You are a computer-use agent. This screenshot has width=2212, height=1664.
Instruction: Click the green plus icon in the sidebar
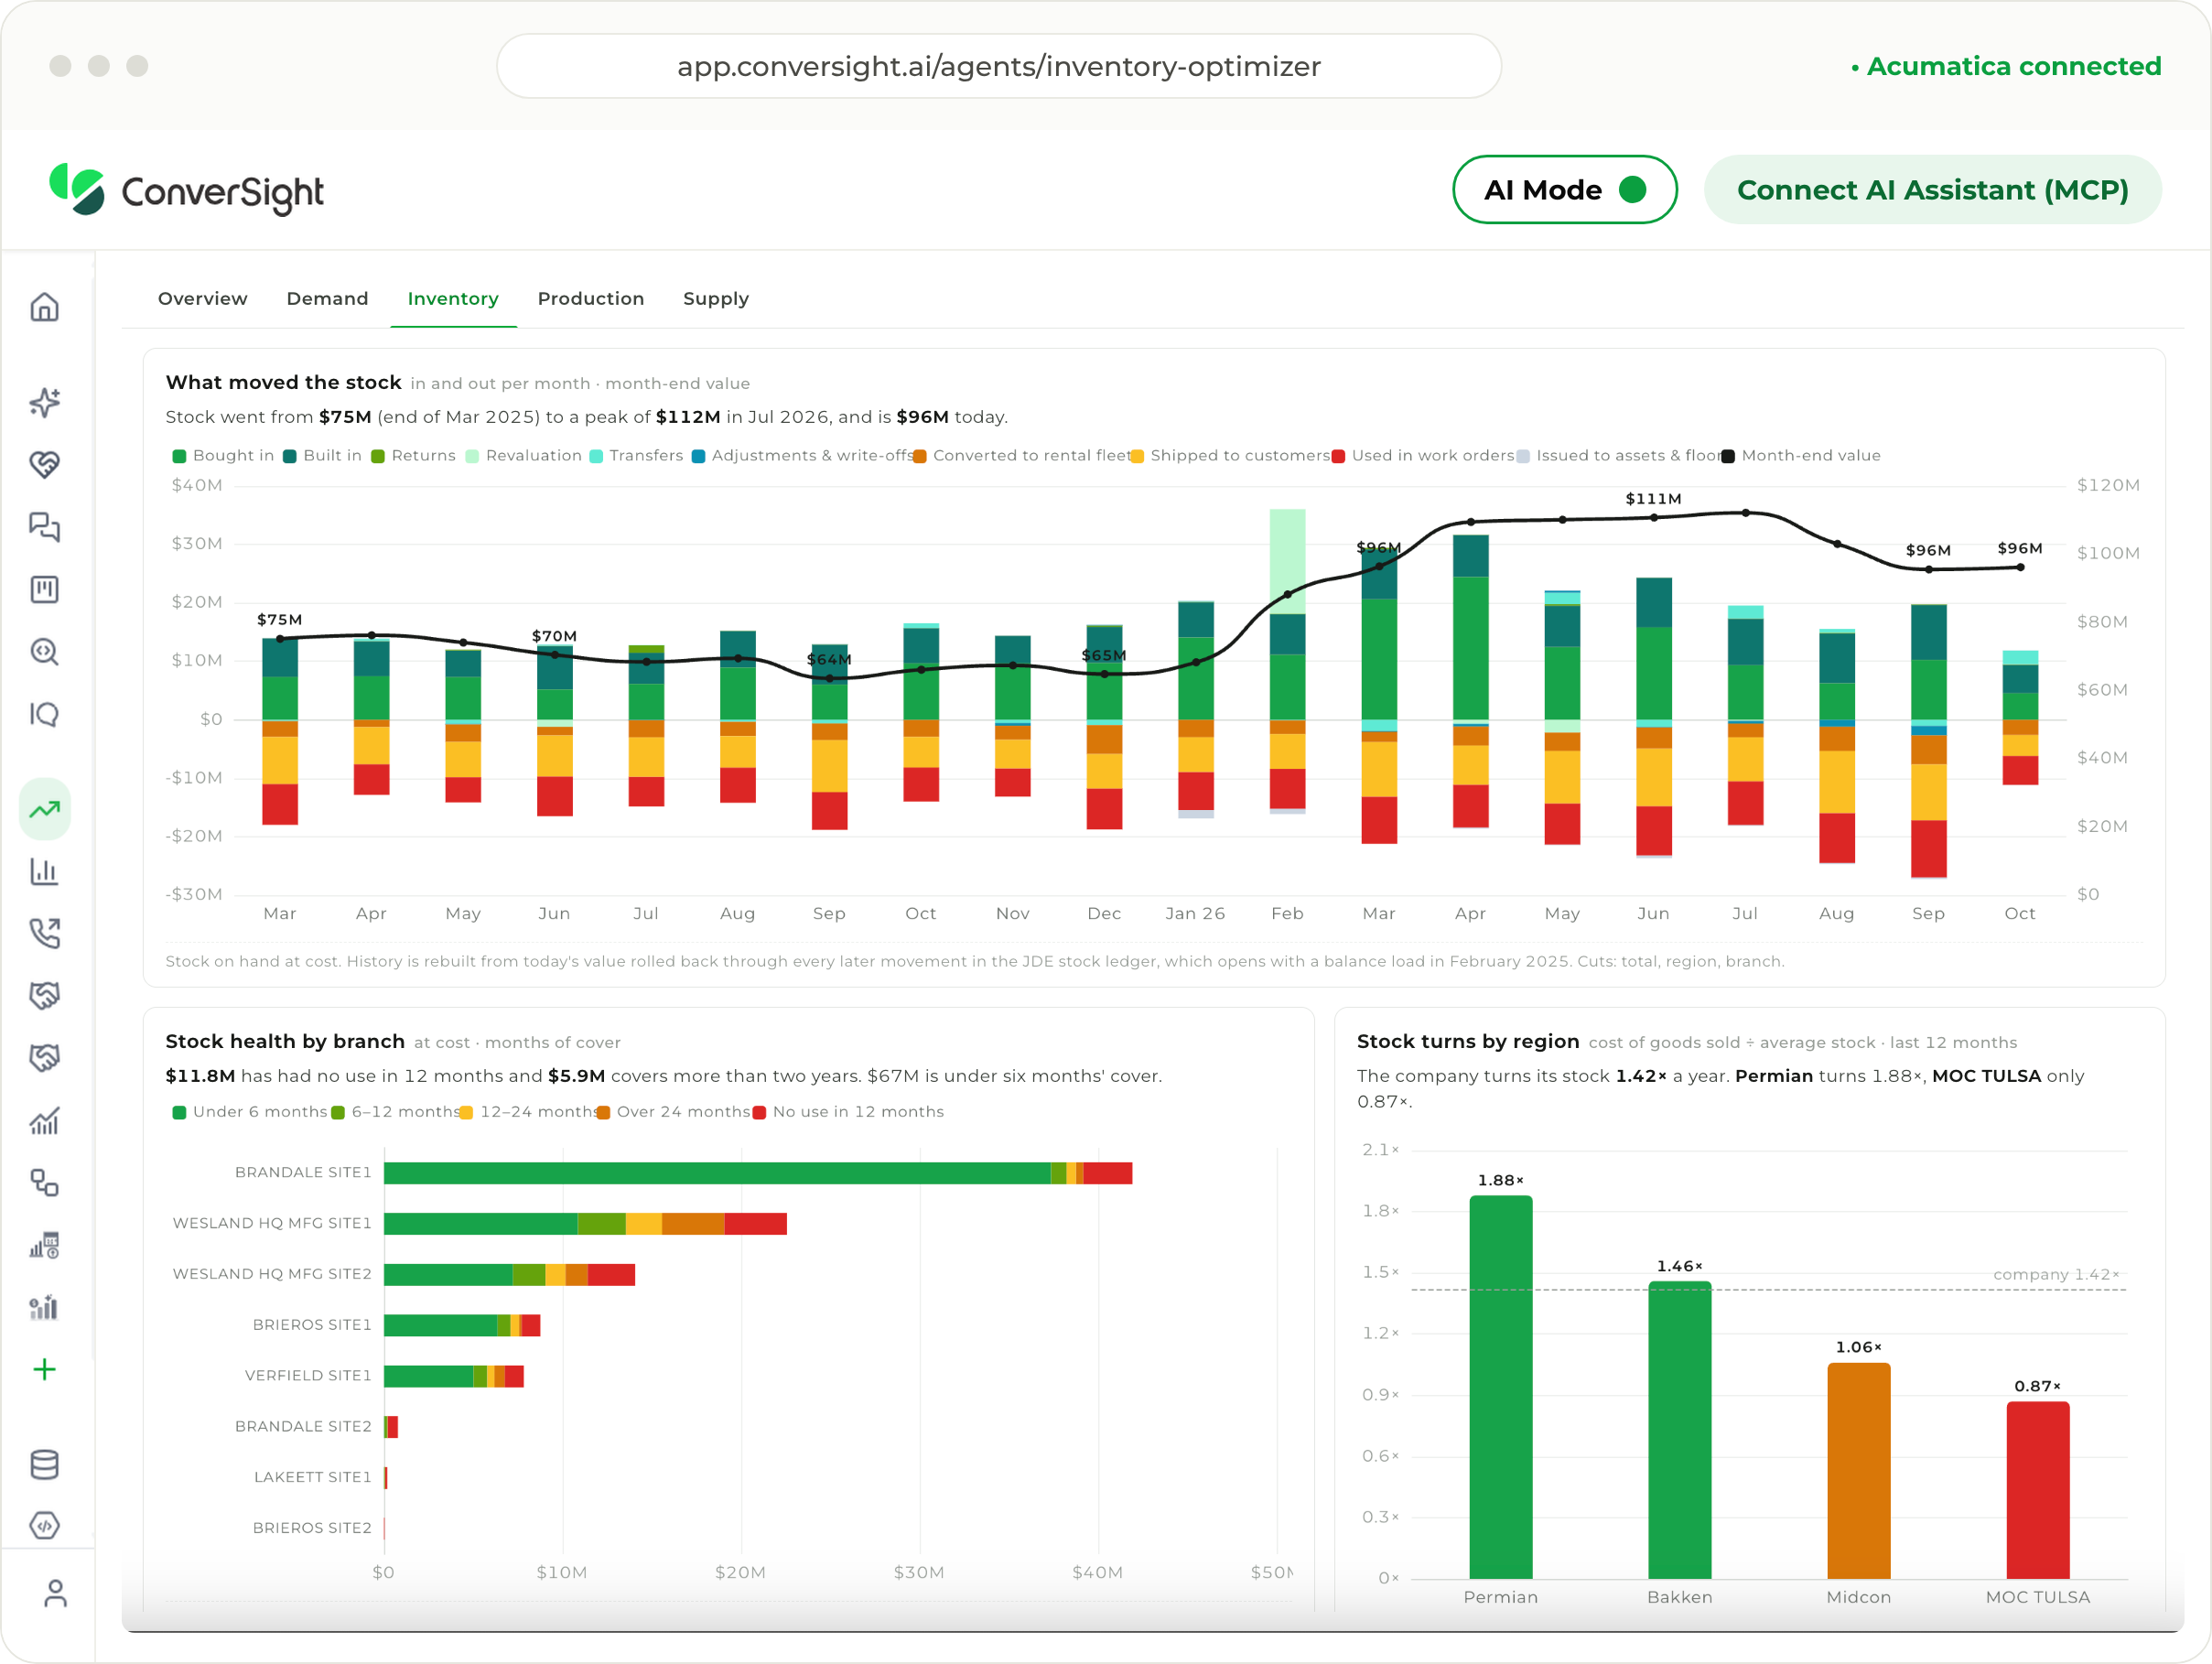pyautogui.click(x=44, y=1369)
